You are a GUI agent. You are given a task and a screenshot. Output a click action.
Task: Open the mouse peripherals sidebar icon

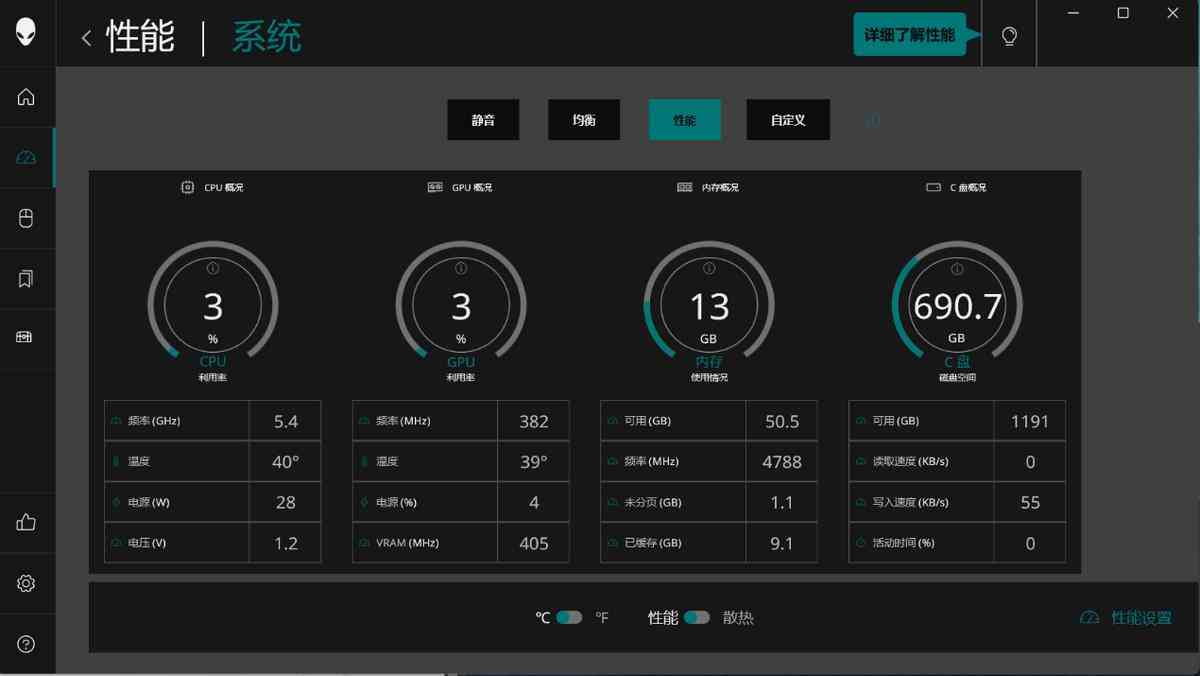click(26, 218)
